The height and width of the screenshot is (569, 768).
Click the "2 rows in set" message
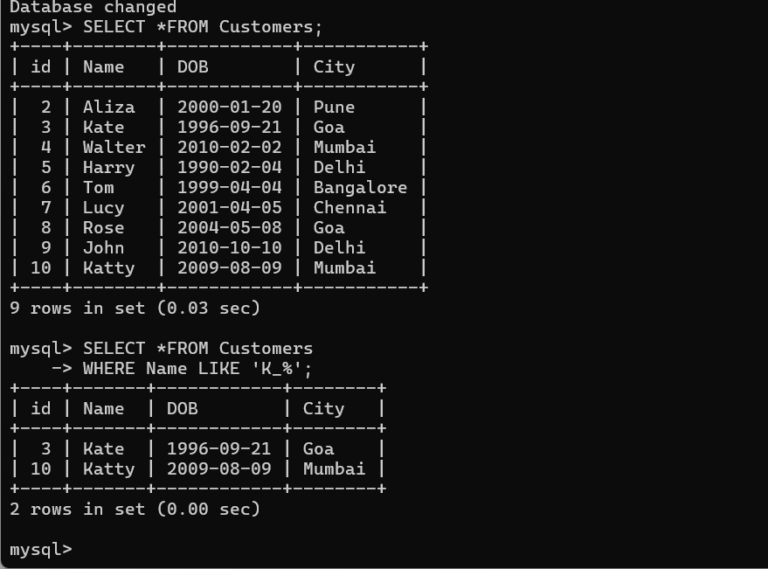click(134, 509)
